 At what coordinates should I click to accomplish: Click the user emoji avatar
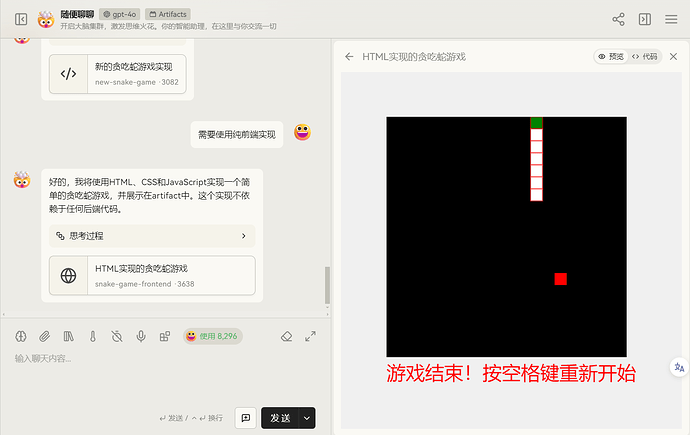pyautogui.click(x=302, y=132)
